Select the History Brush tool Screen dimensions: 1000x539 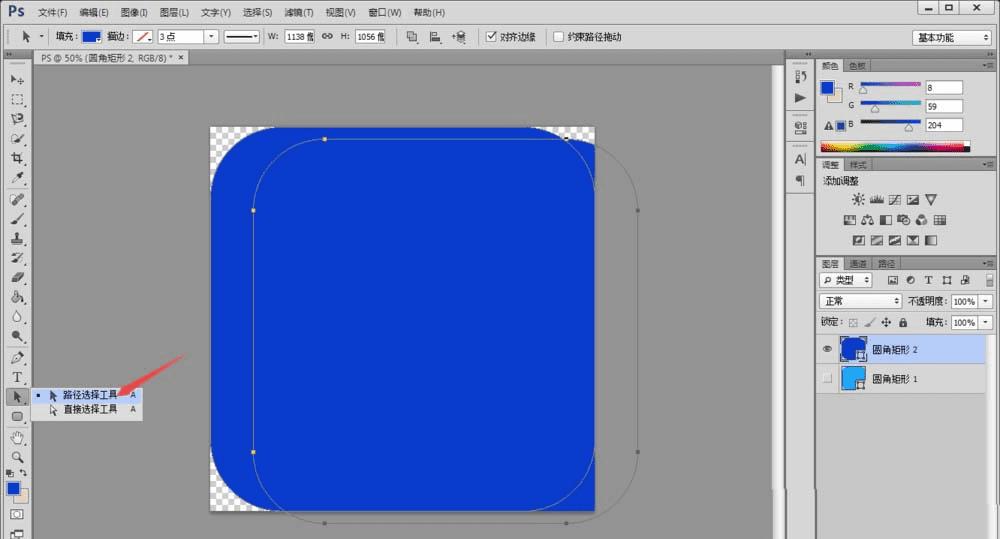[x=17, y=258]
